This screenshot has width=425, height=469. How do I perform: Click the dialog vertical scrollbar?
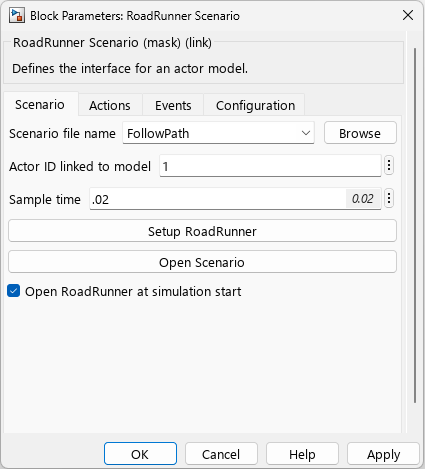coord(415,225)
